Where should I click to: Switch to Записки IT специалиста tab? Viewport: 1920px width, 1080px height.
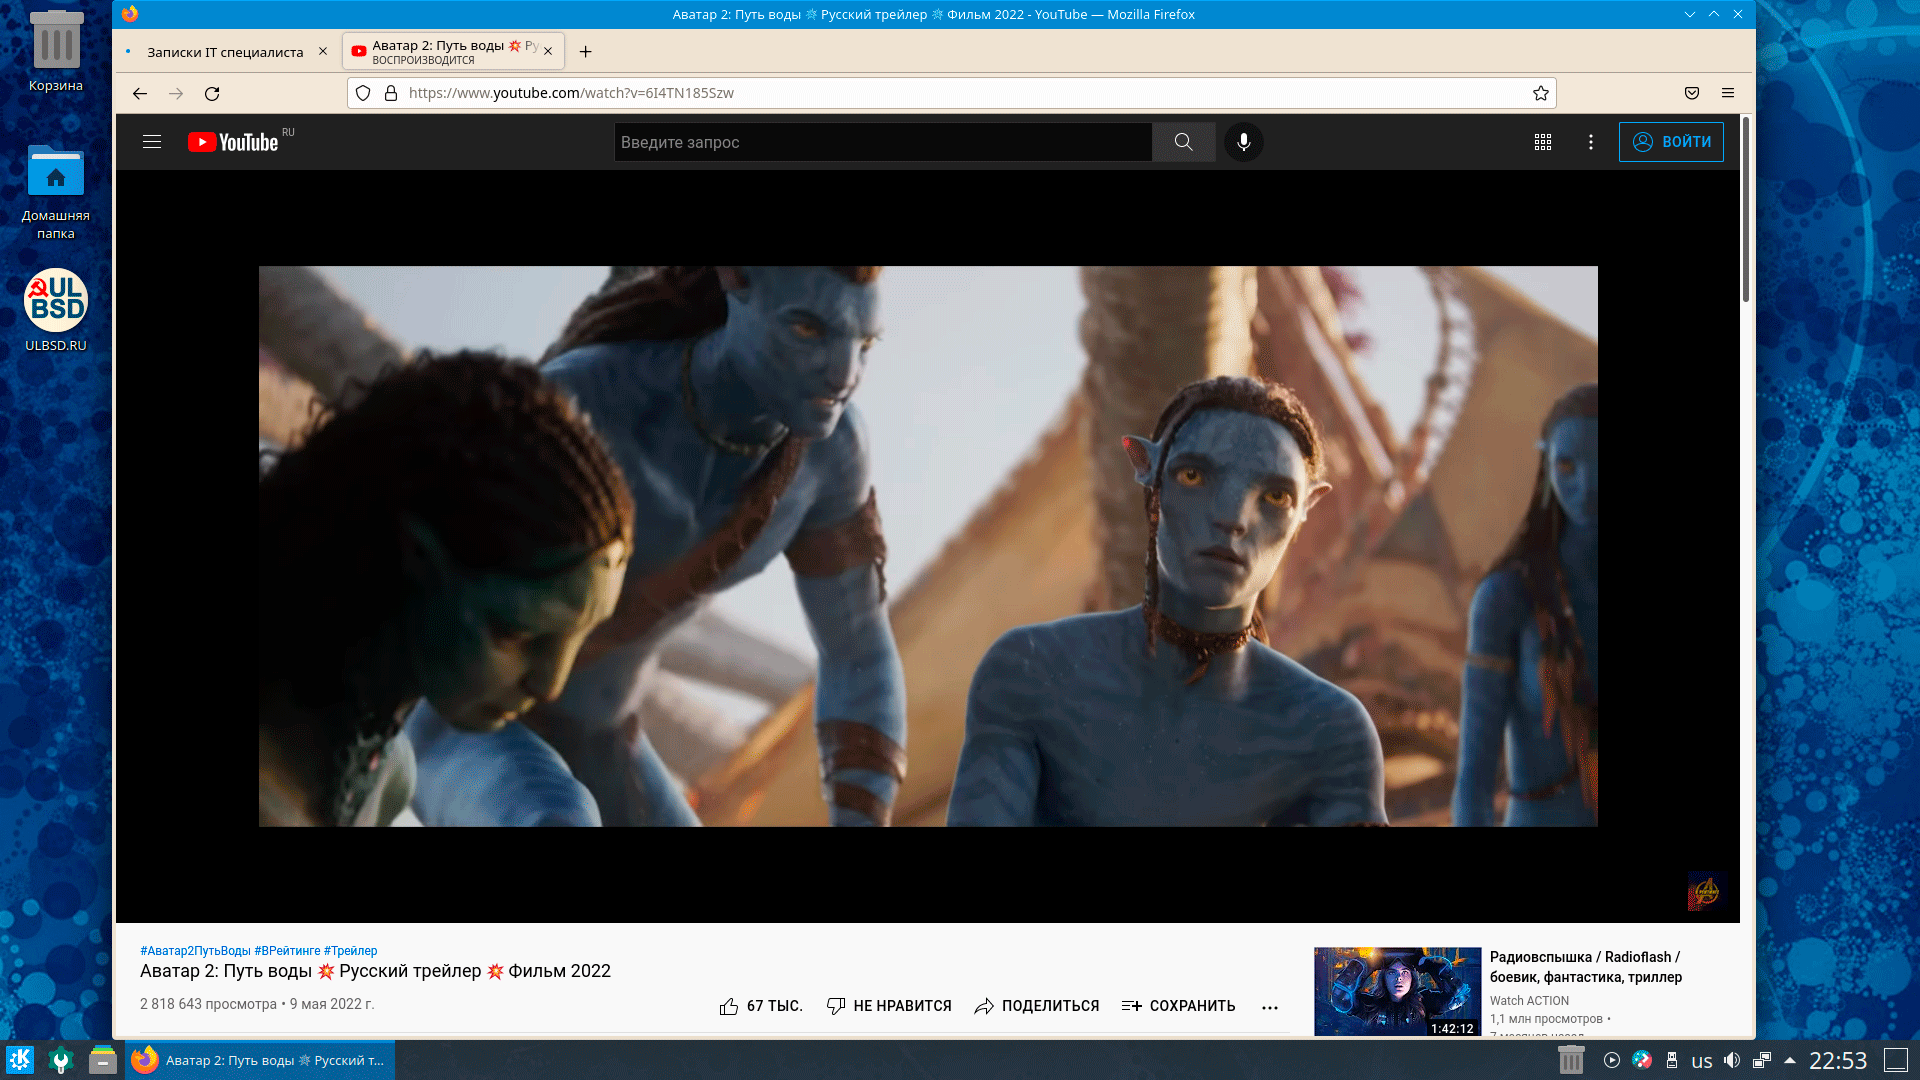tap(224, 52)
